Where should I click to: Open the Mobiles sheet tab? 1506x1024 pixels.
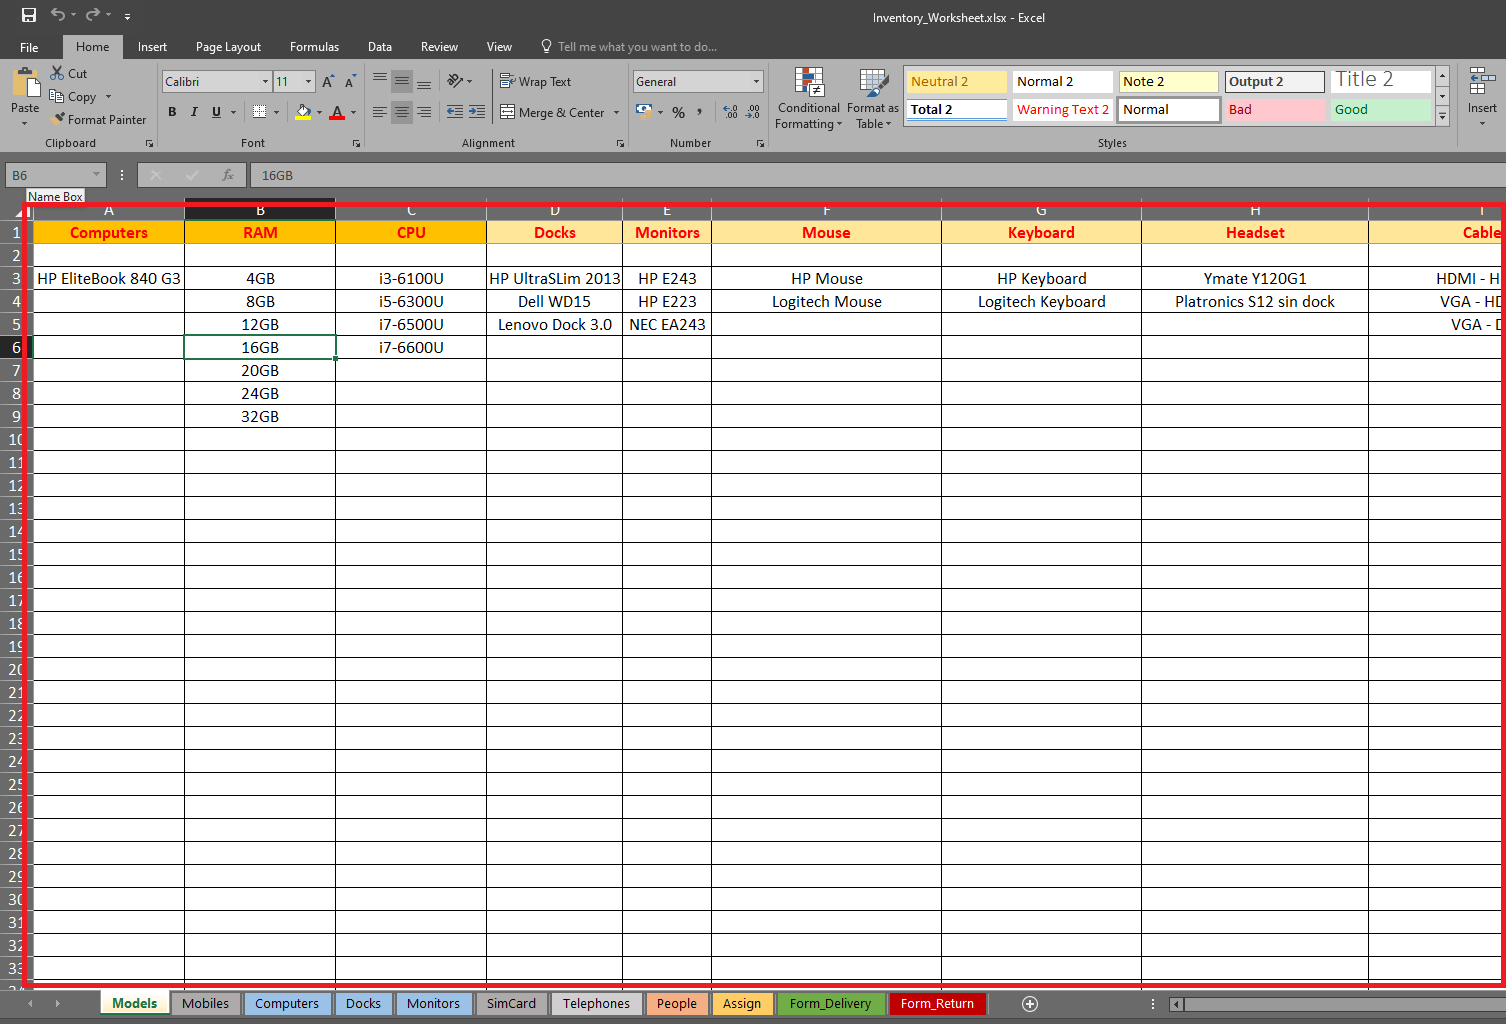pos(206,1003)
